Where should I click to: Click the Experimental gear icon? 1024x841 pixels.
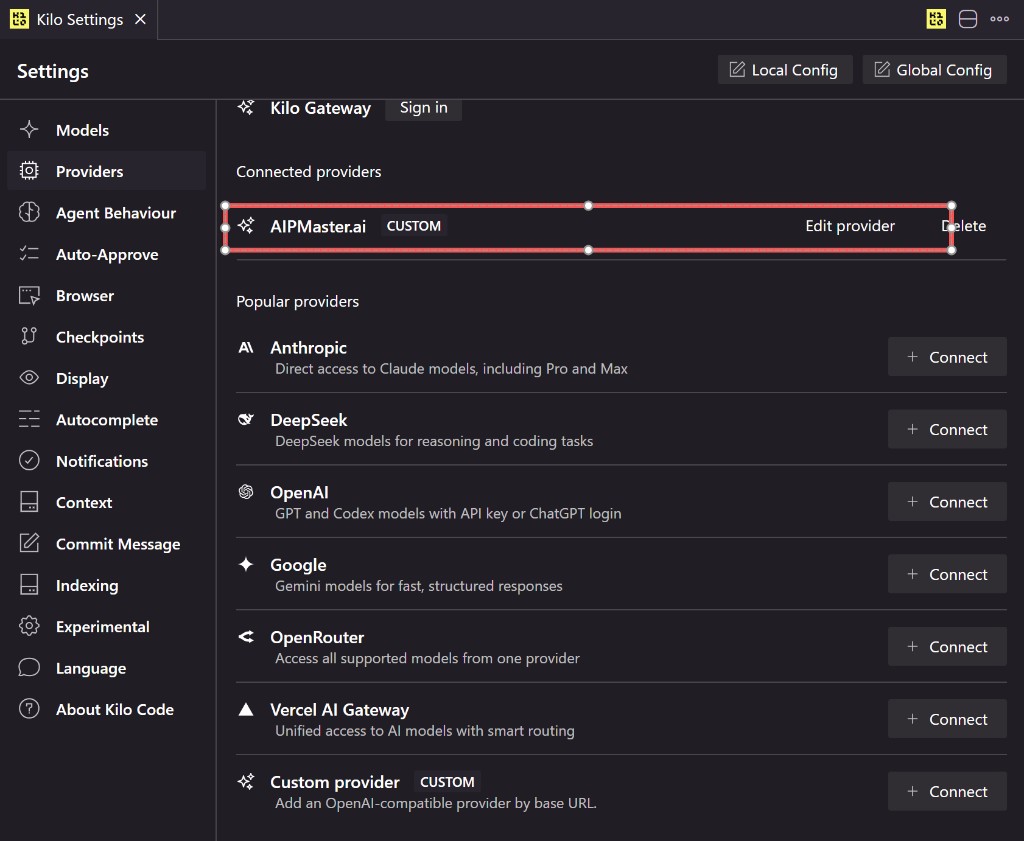pyautogui.click(x=29, y=626)
